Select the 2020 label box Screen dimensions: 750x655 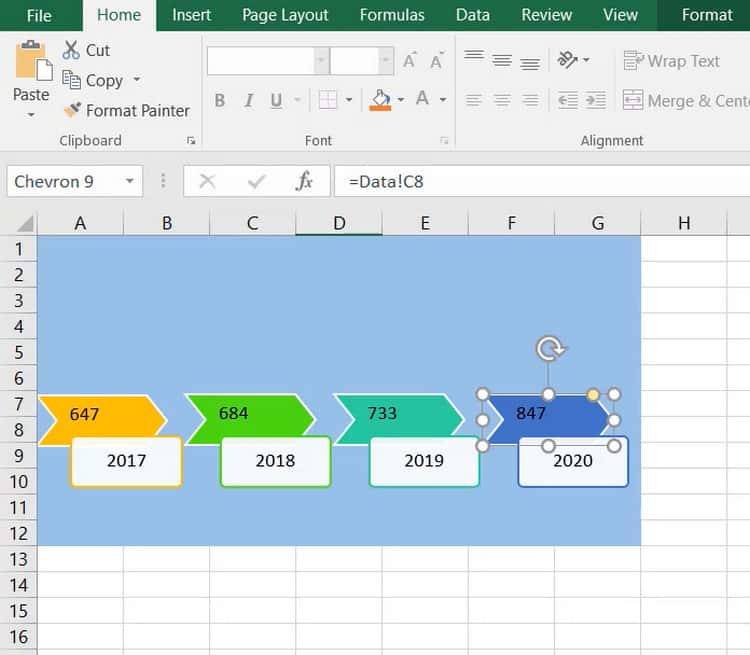click(x=573, y=463)
